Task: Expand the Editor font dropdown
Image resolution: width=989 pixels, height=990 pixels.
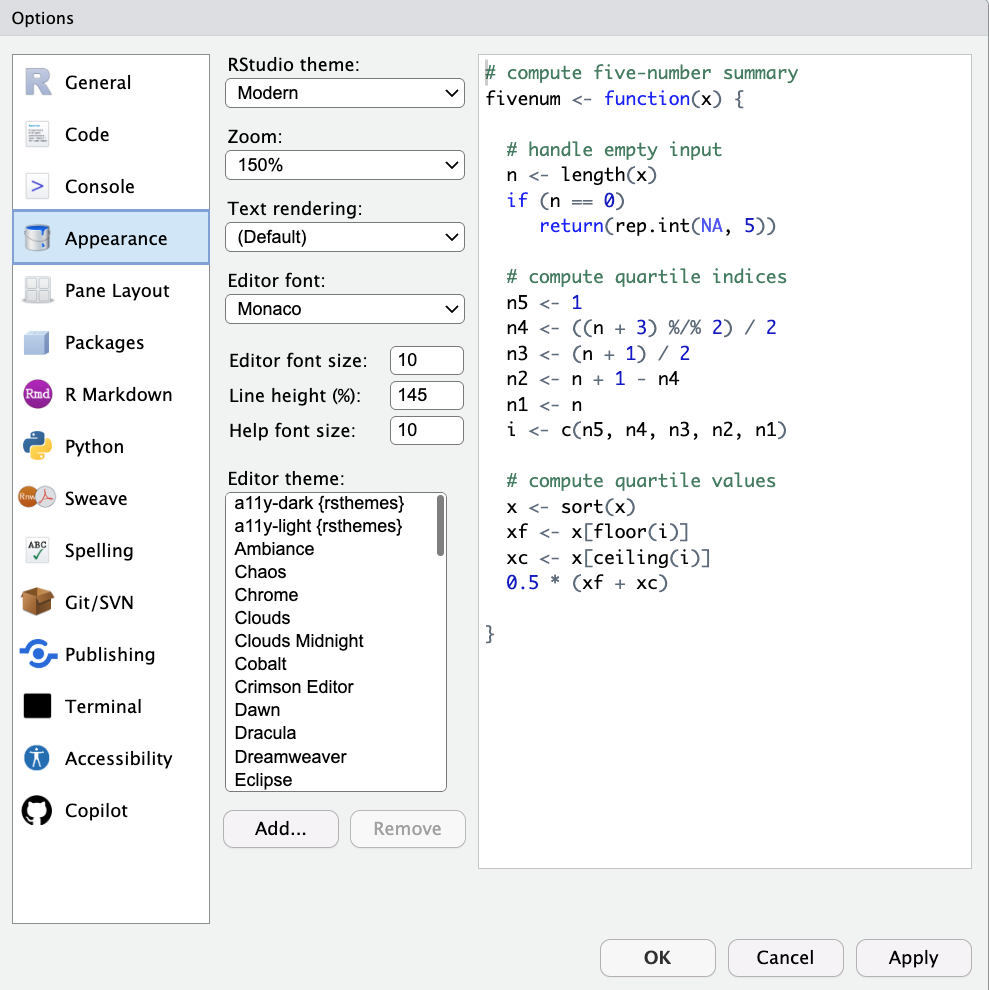Action: [x=345, y=309]
